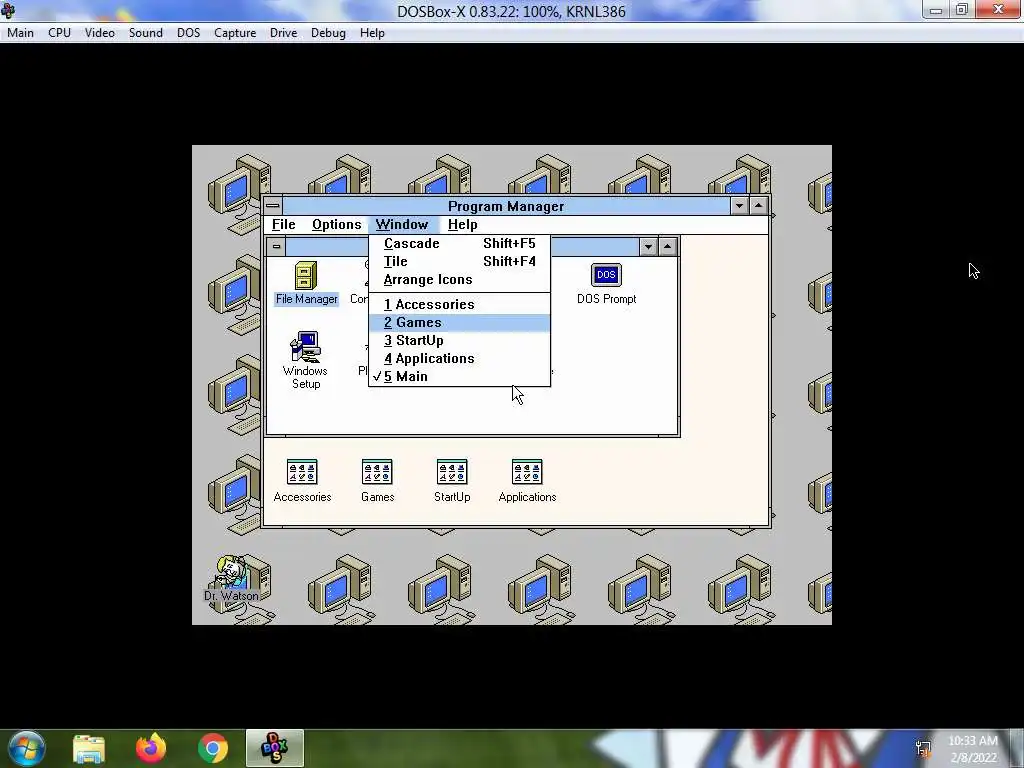Select 2 Games in the Window menu
1024x768 pixels.
(460, 323)
